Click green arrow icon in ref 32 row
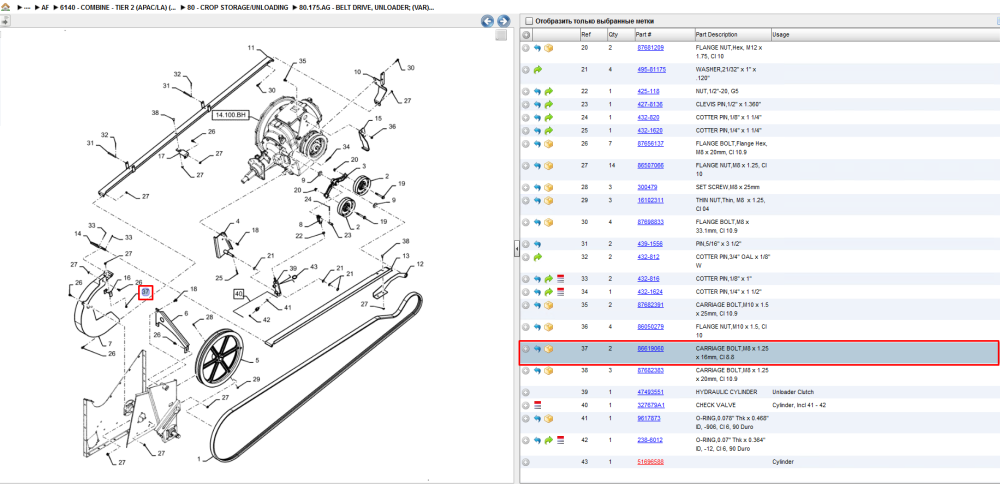 (538, 257)
